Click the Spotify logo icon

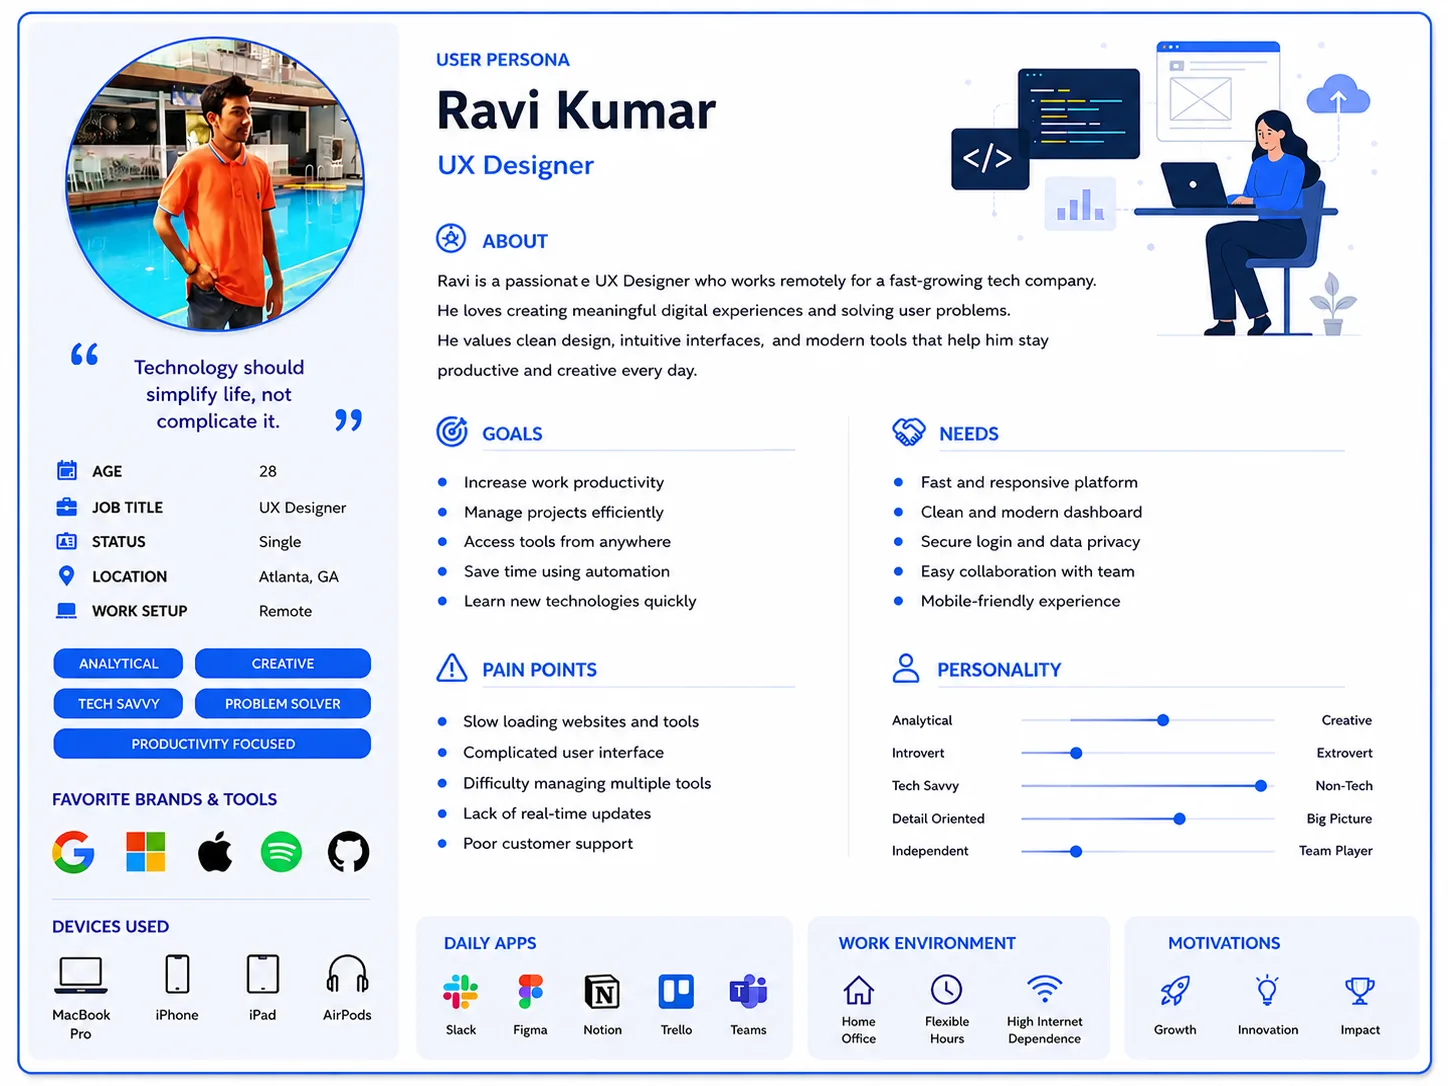(281, 852)
